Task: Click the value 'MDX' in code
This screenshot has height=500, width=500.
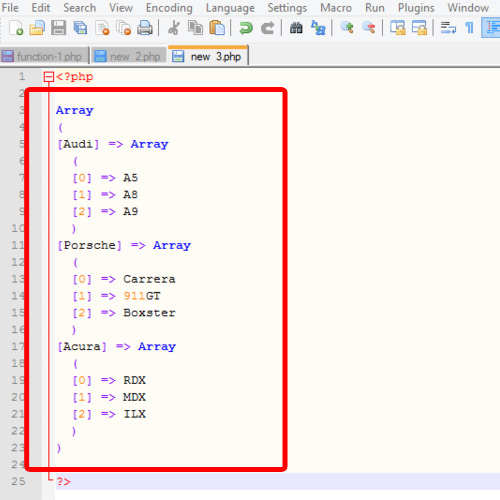Action: pos(134,397)
